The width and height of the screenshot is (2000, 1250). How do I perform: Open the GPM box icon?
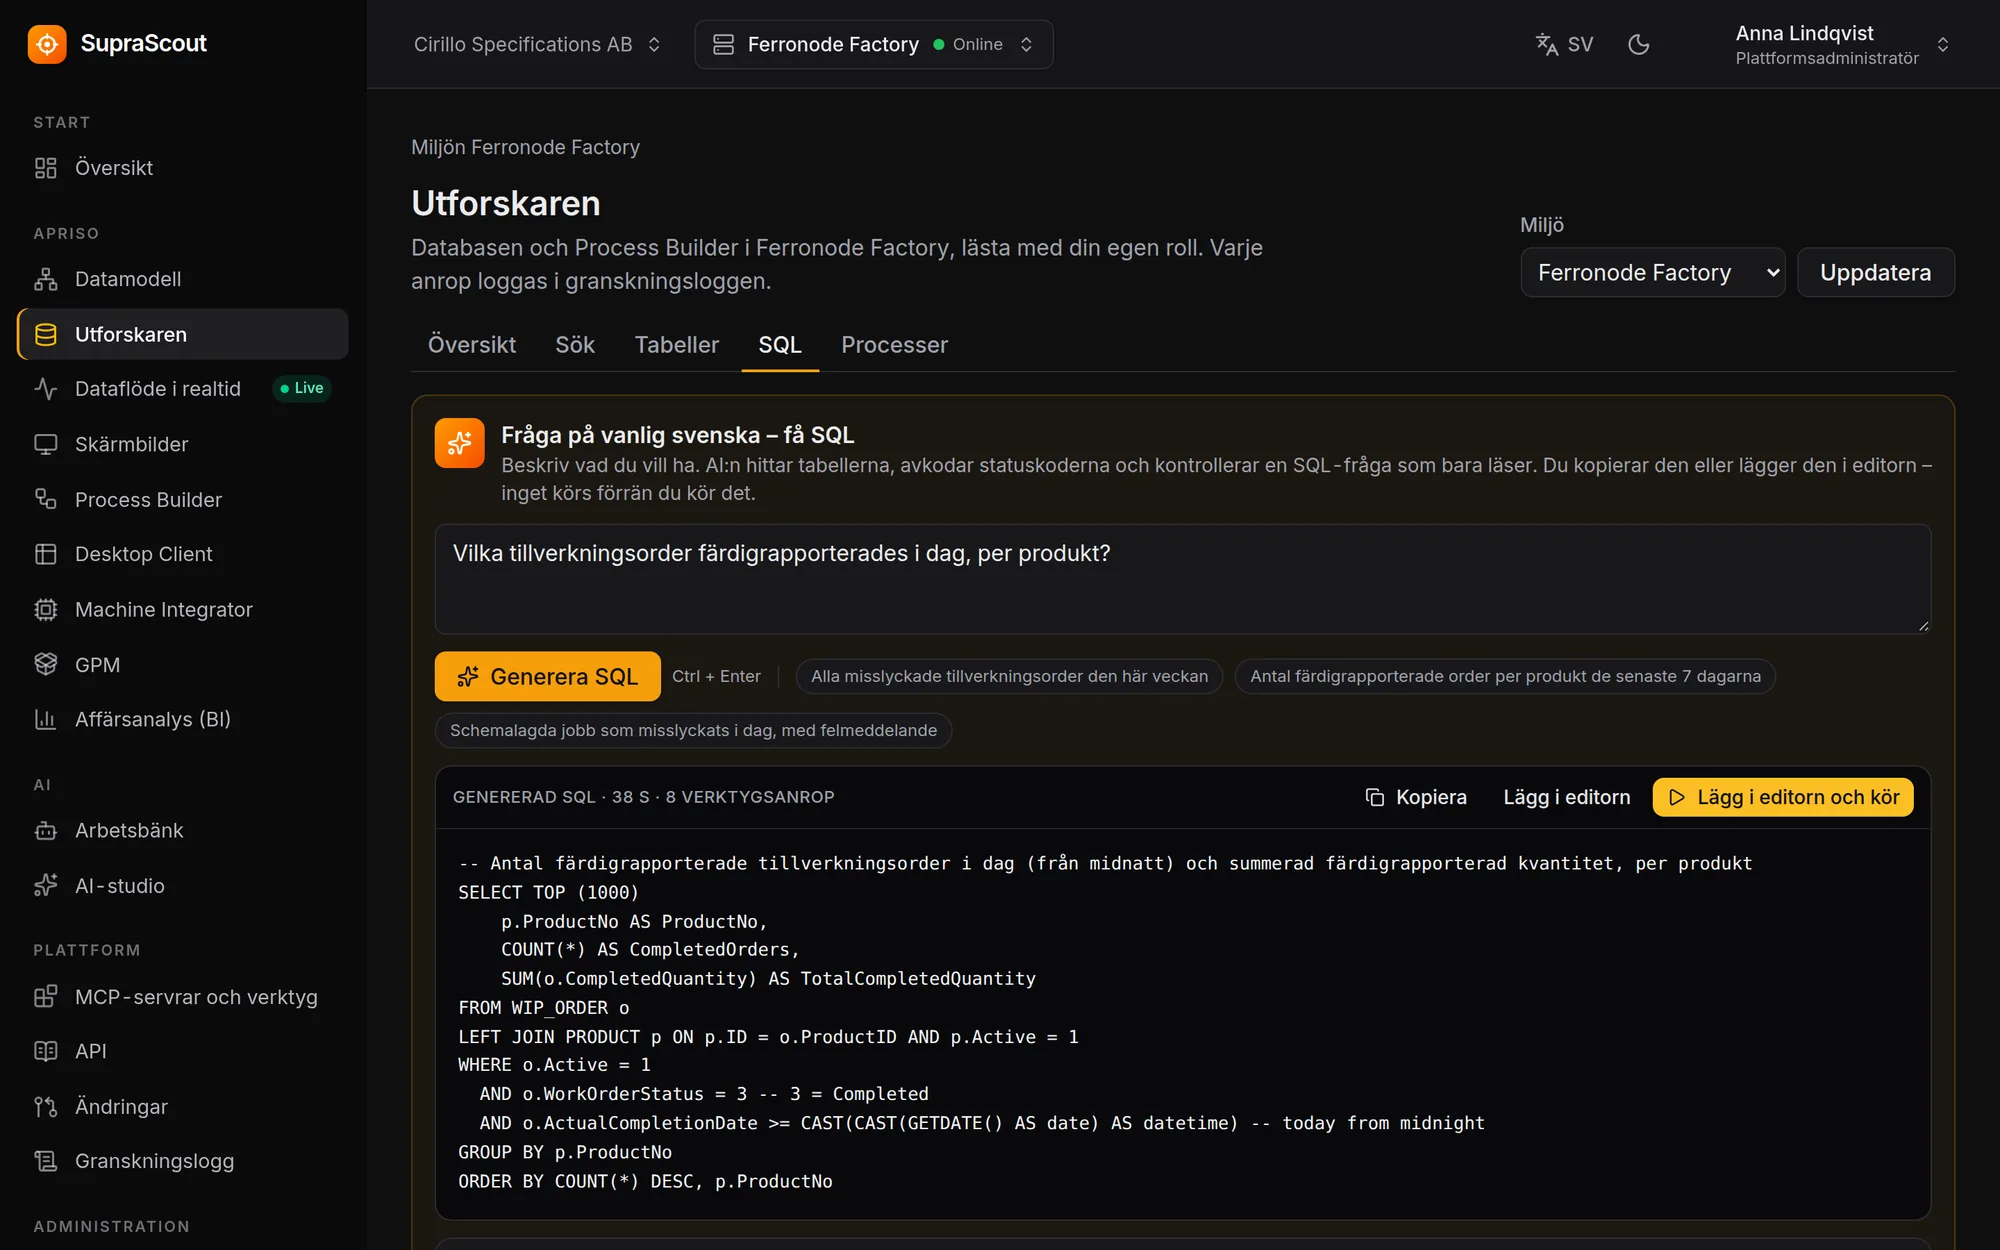click(x=46, y=665)
